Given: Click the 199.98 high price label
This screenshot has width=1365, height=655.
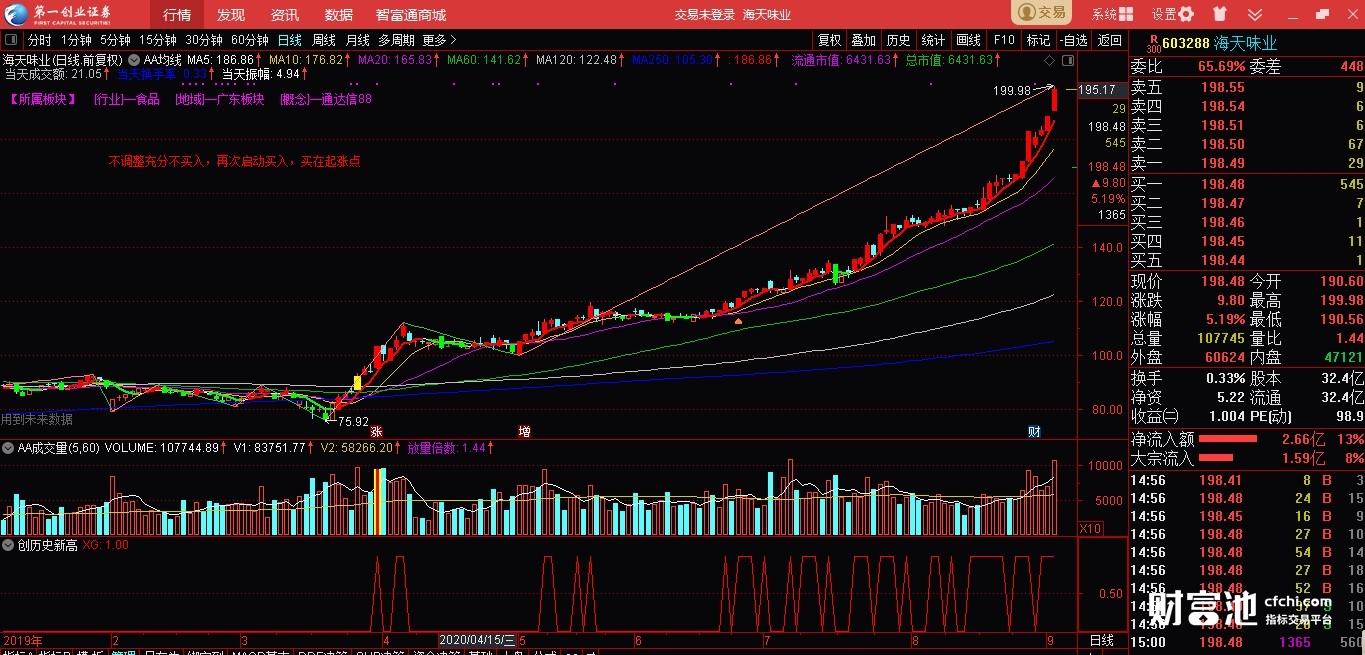Looking at the screenshot, I should (x=1011, y=90).
